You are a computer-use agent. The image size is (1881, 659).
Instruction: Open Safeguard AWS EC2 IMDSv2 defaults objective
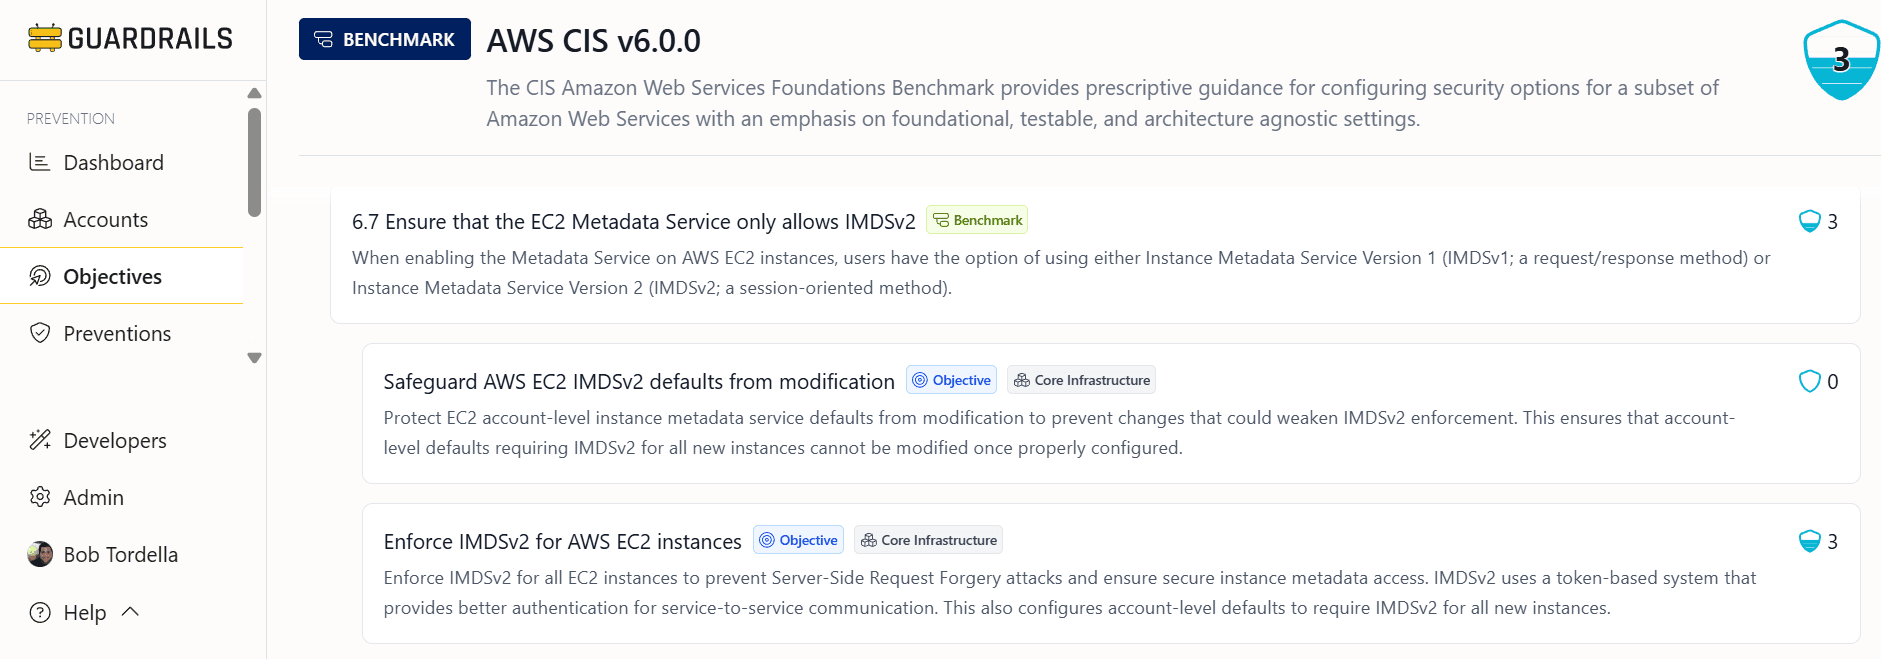[638, 381]
